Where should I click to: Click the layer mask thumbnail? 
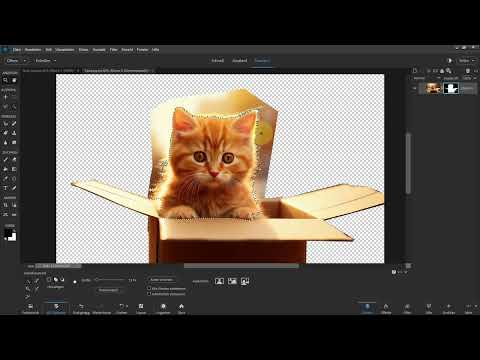[x=451, y=88]
